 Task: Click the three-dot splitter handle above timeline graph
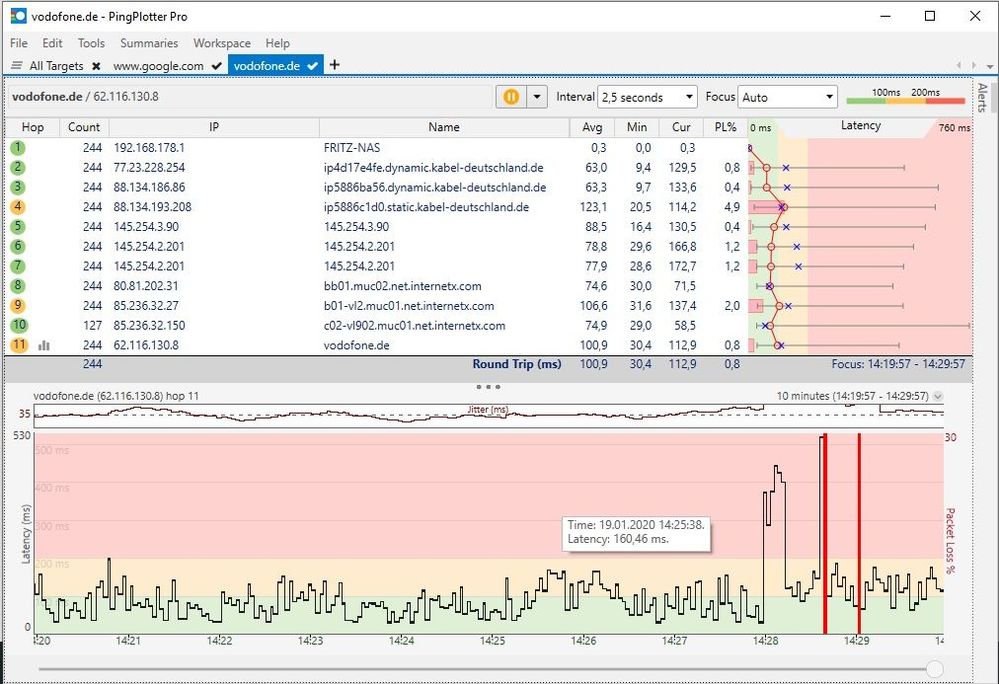(x=488, y=387)
